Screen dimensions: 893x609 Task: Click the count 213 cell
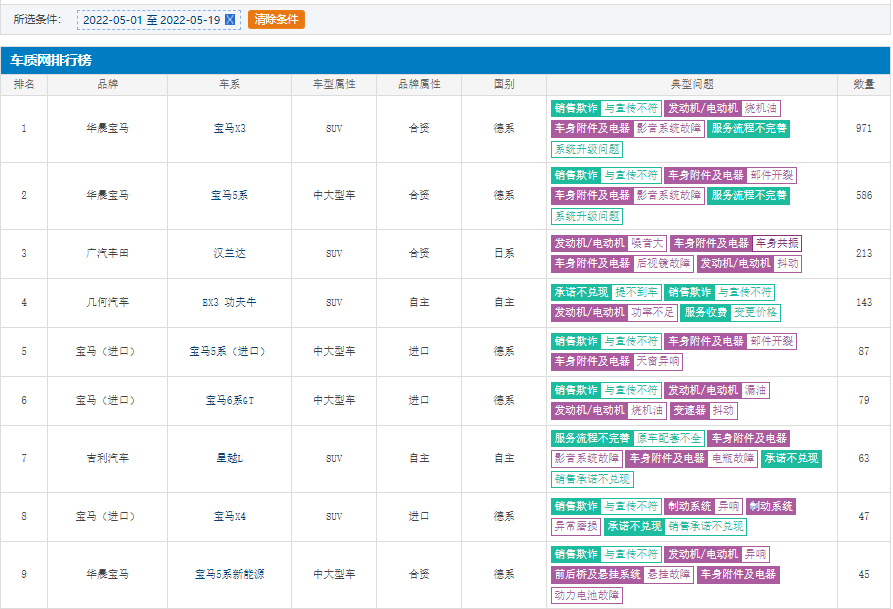coord(864,254)
